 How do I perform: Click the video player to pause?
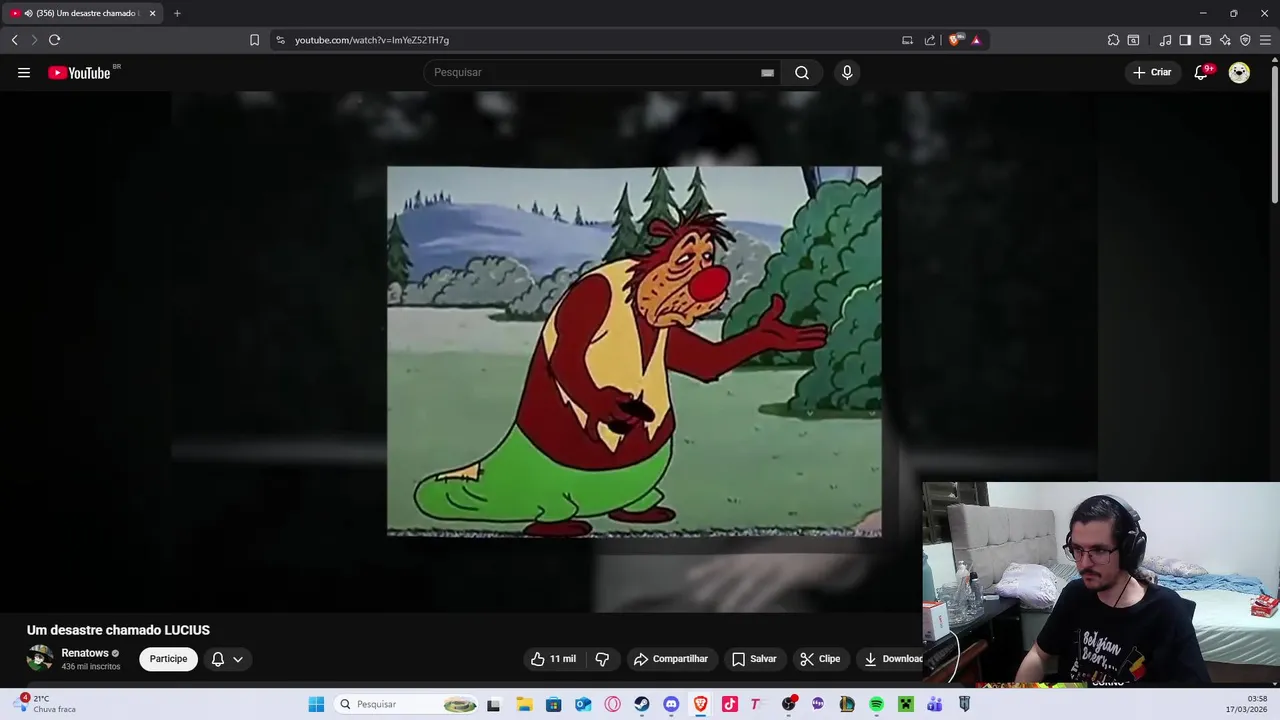point(634,351)
